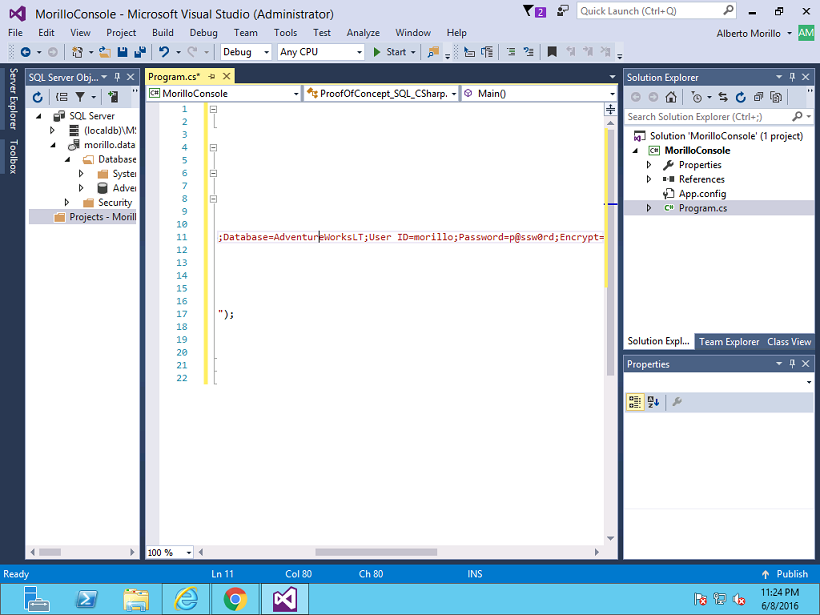The height and width of the screenshot is (615, 820).
Task: Save Program.cs with the single floppy icon
Action: (x=122, y=52)
